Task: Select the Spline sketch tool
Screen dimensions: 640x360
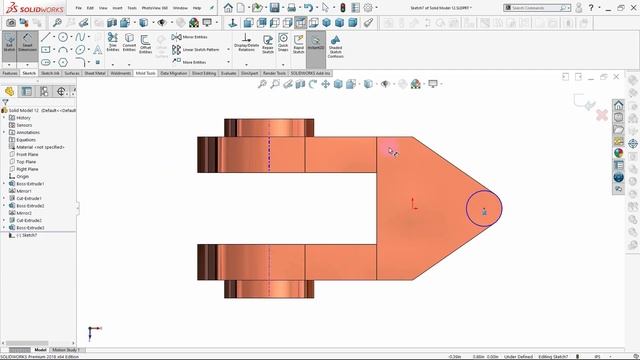Action: pos(80,37)
